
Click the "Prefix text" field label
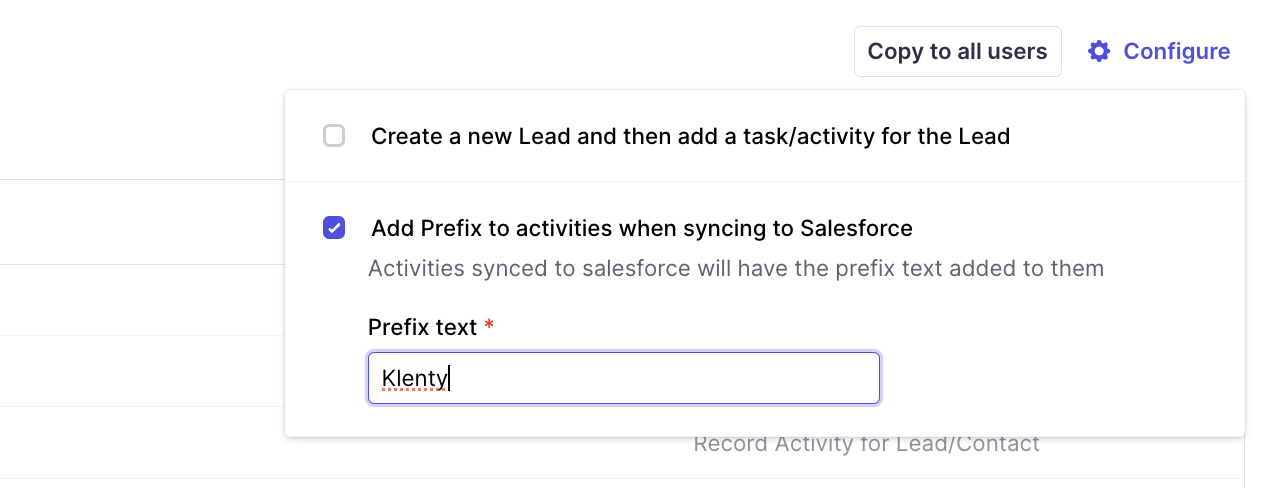(x=421, y=327)
